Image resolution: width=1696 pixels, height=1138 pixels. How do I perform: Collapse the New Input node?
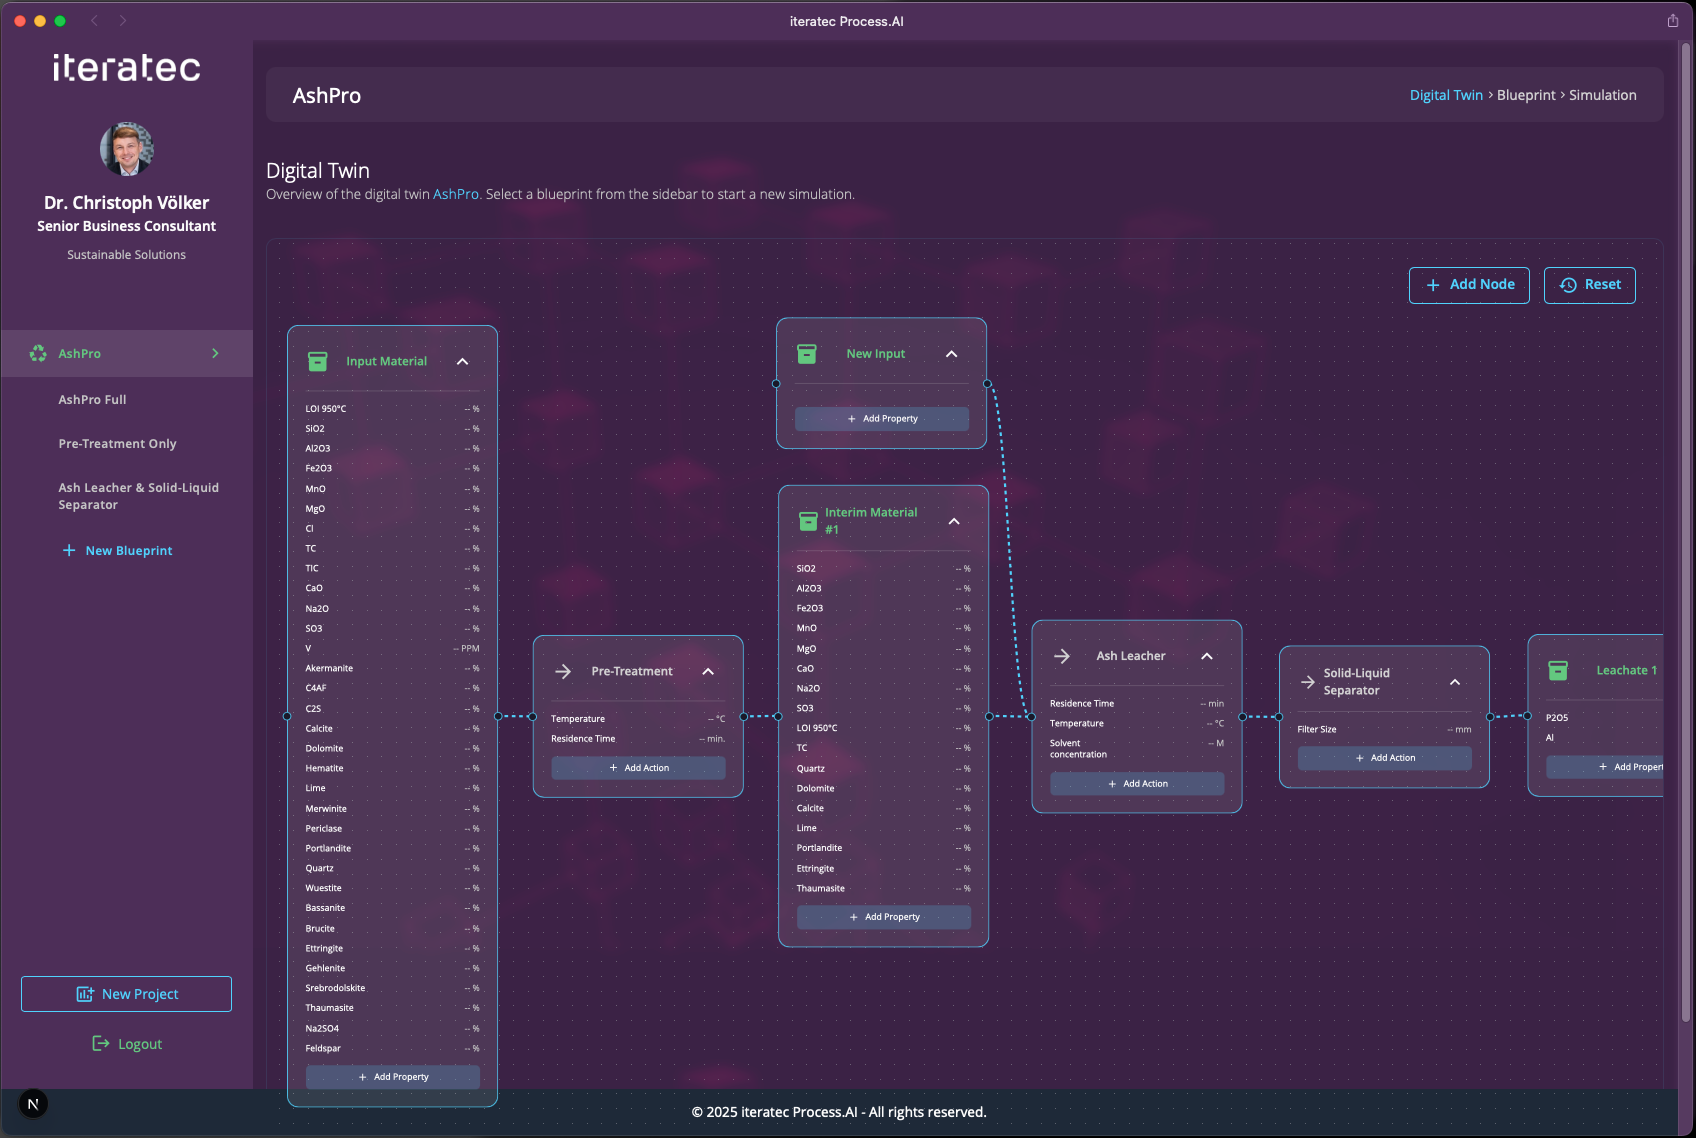point(951,354)
